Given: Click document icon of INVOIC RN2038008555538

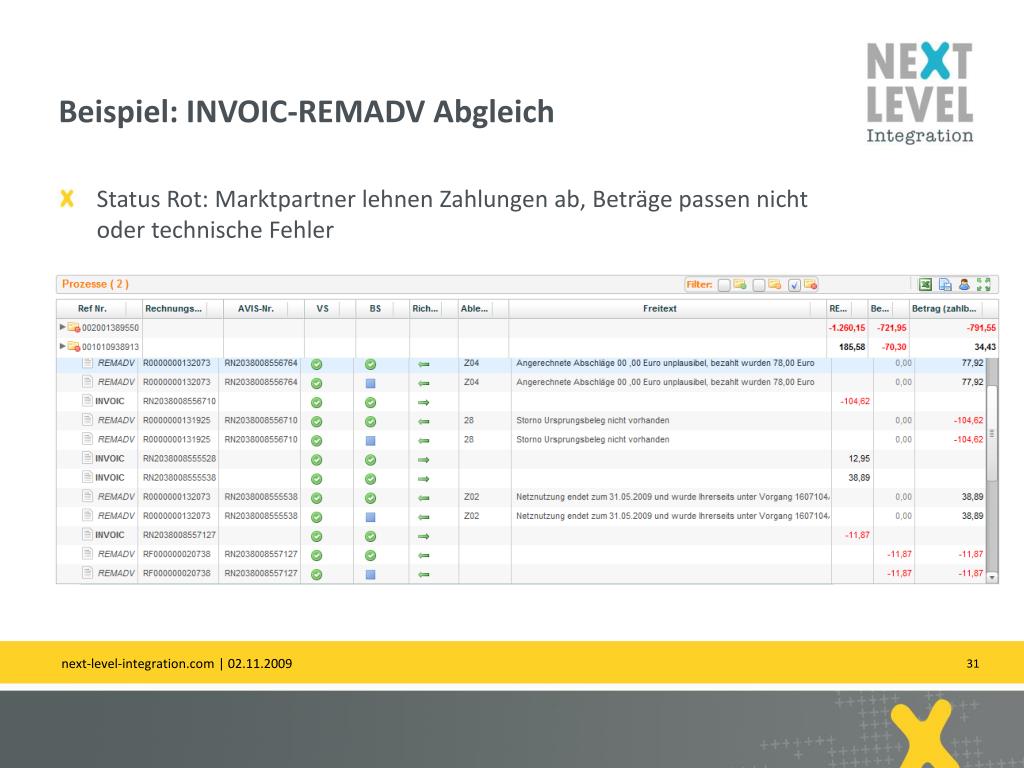Looking at the screenshot, I should 88,477.
